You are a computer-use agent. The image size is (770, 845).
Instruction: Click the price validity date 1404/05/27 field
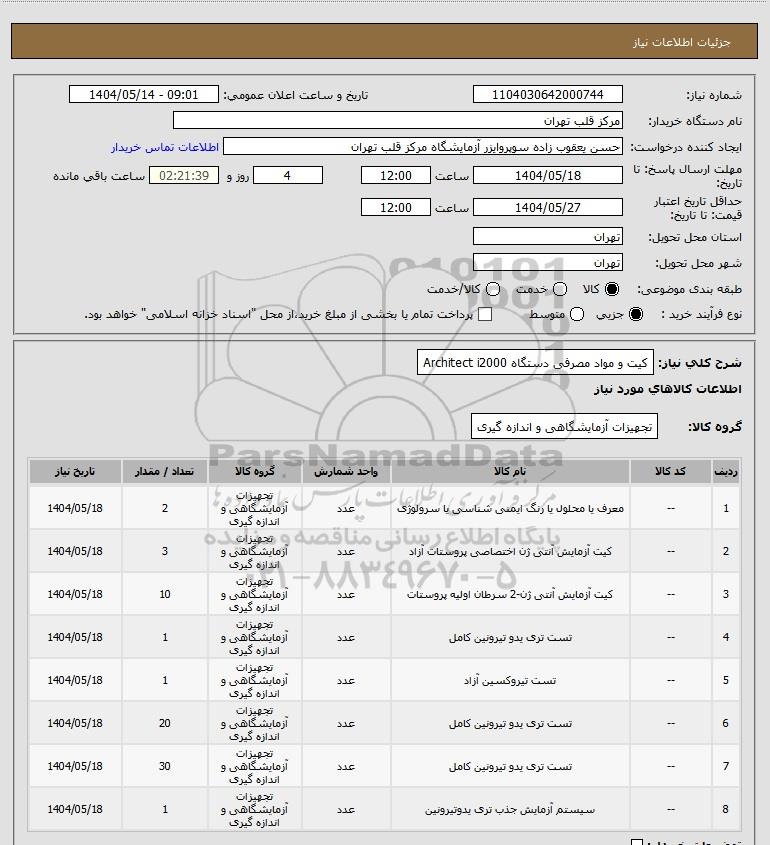coord(547,207)
